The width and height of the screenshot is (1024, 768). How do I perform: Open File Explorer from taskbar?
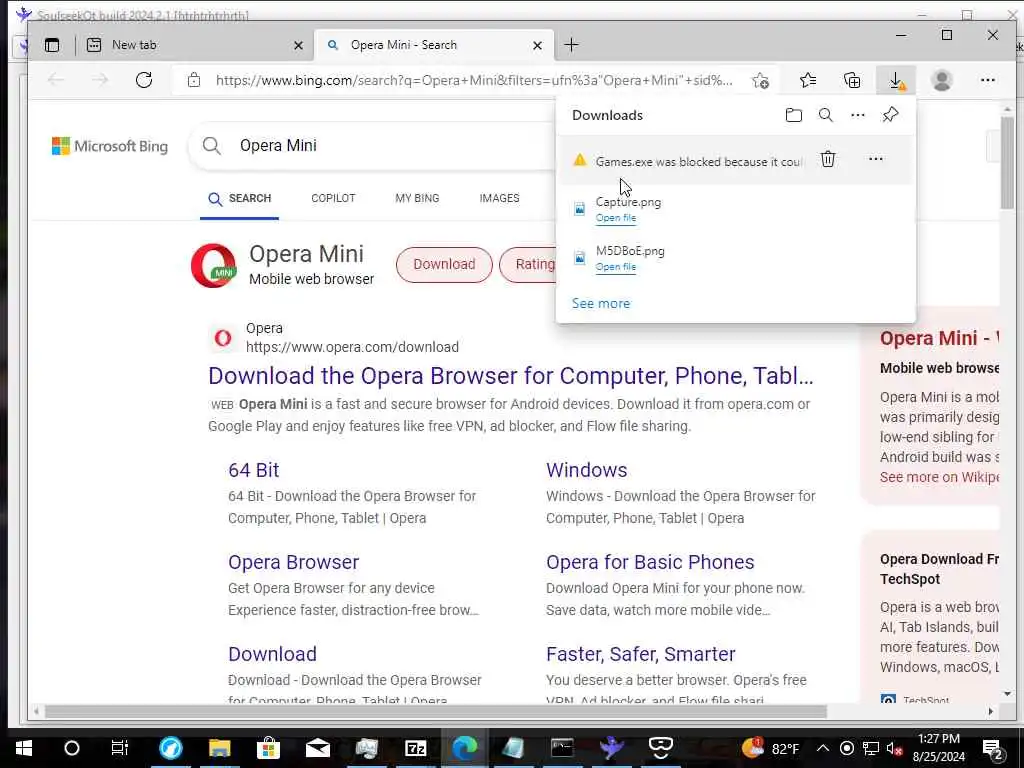coord(219,748)
